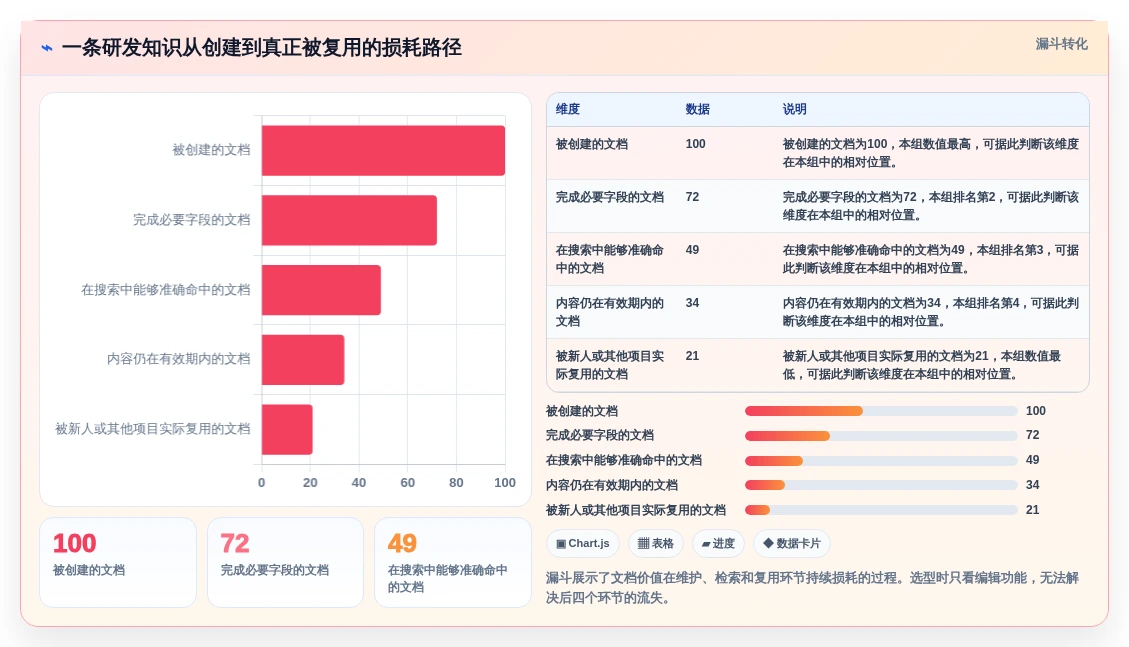Image resolution: width=1129 pixels, height=647 pixels.
Task: Click the 漏斗转化 label in header
Action: (x=1061, y=44)
